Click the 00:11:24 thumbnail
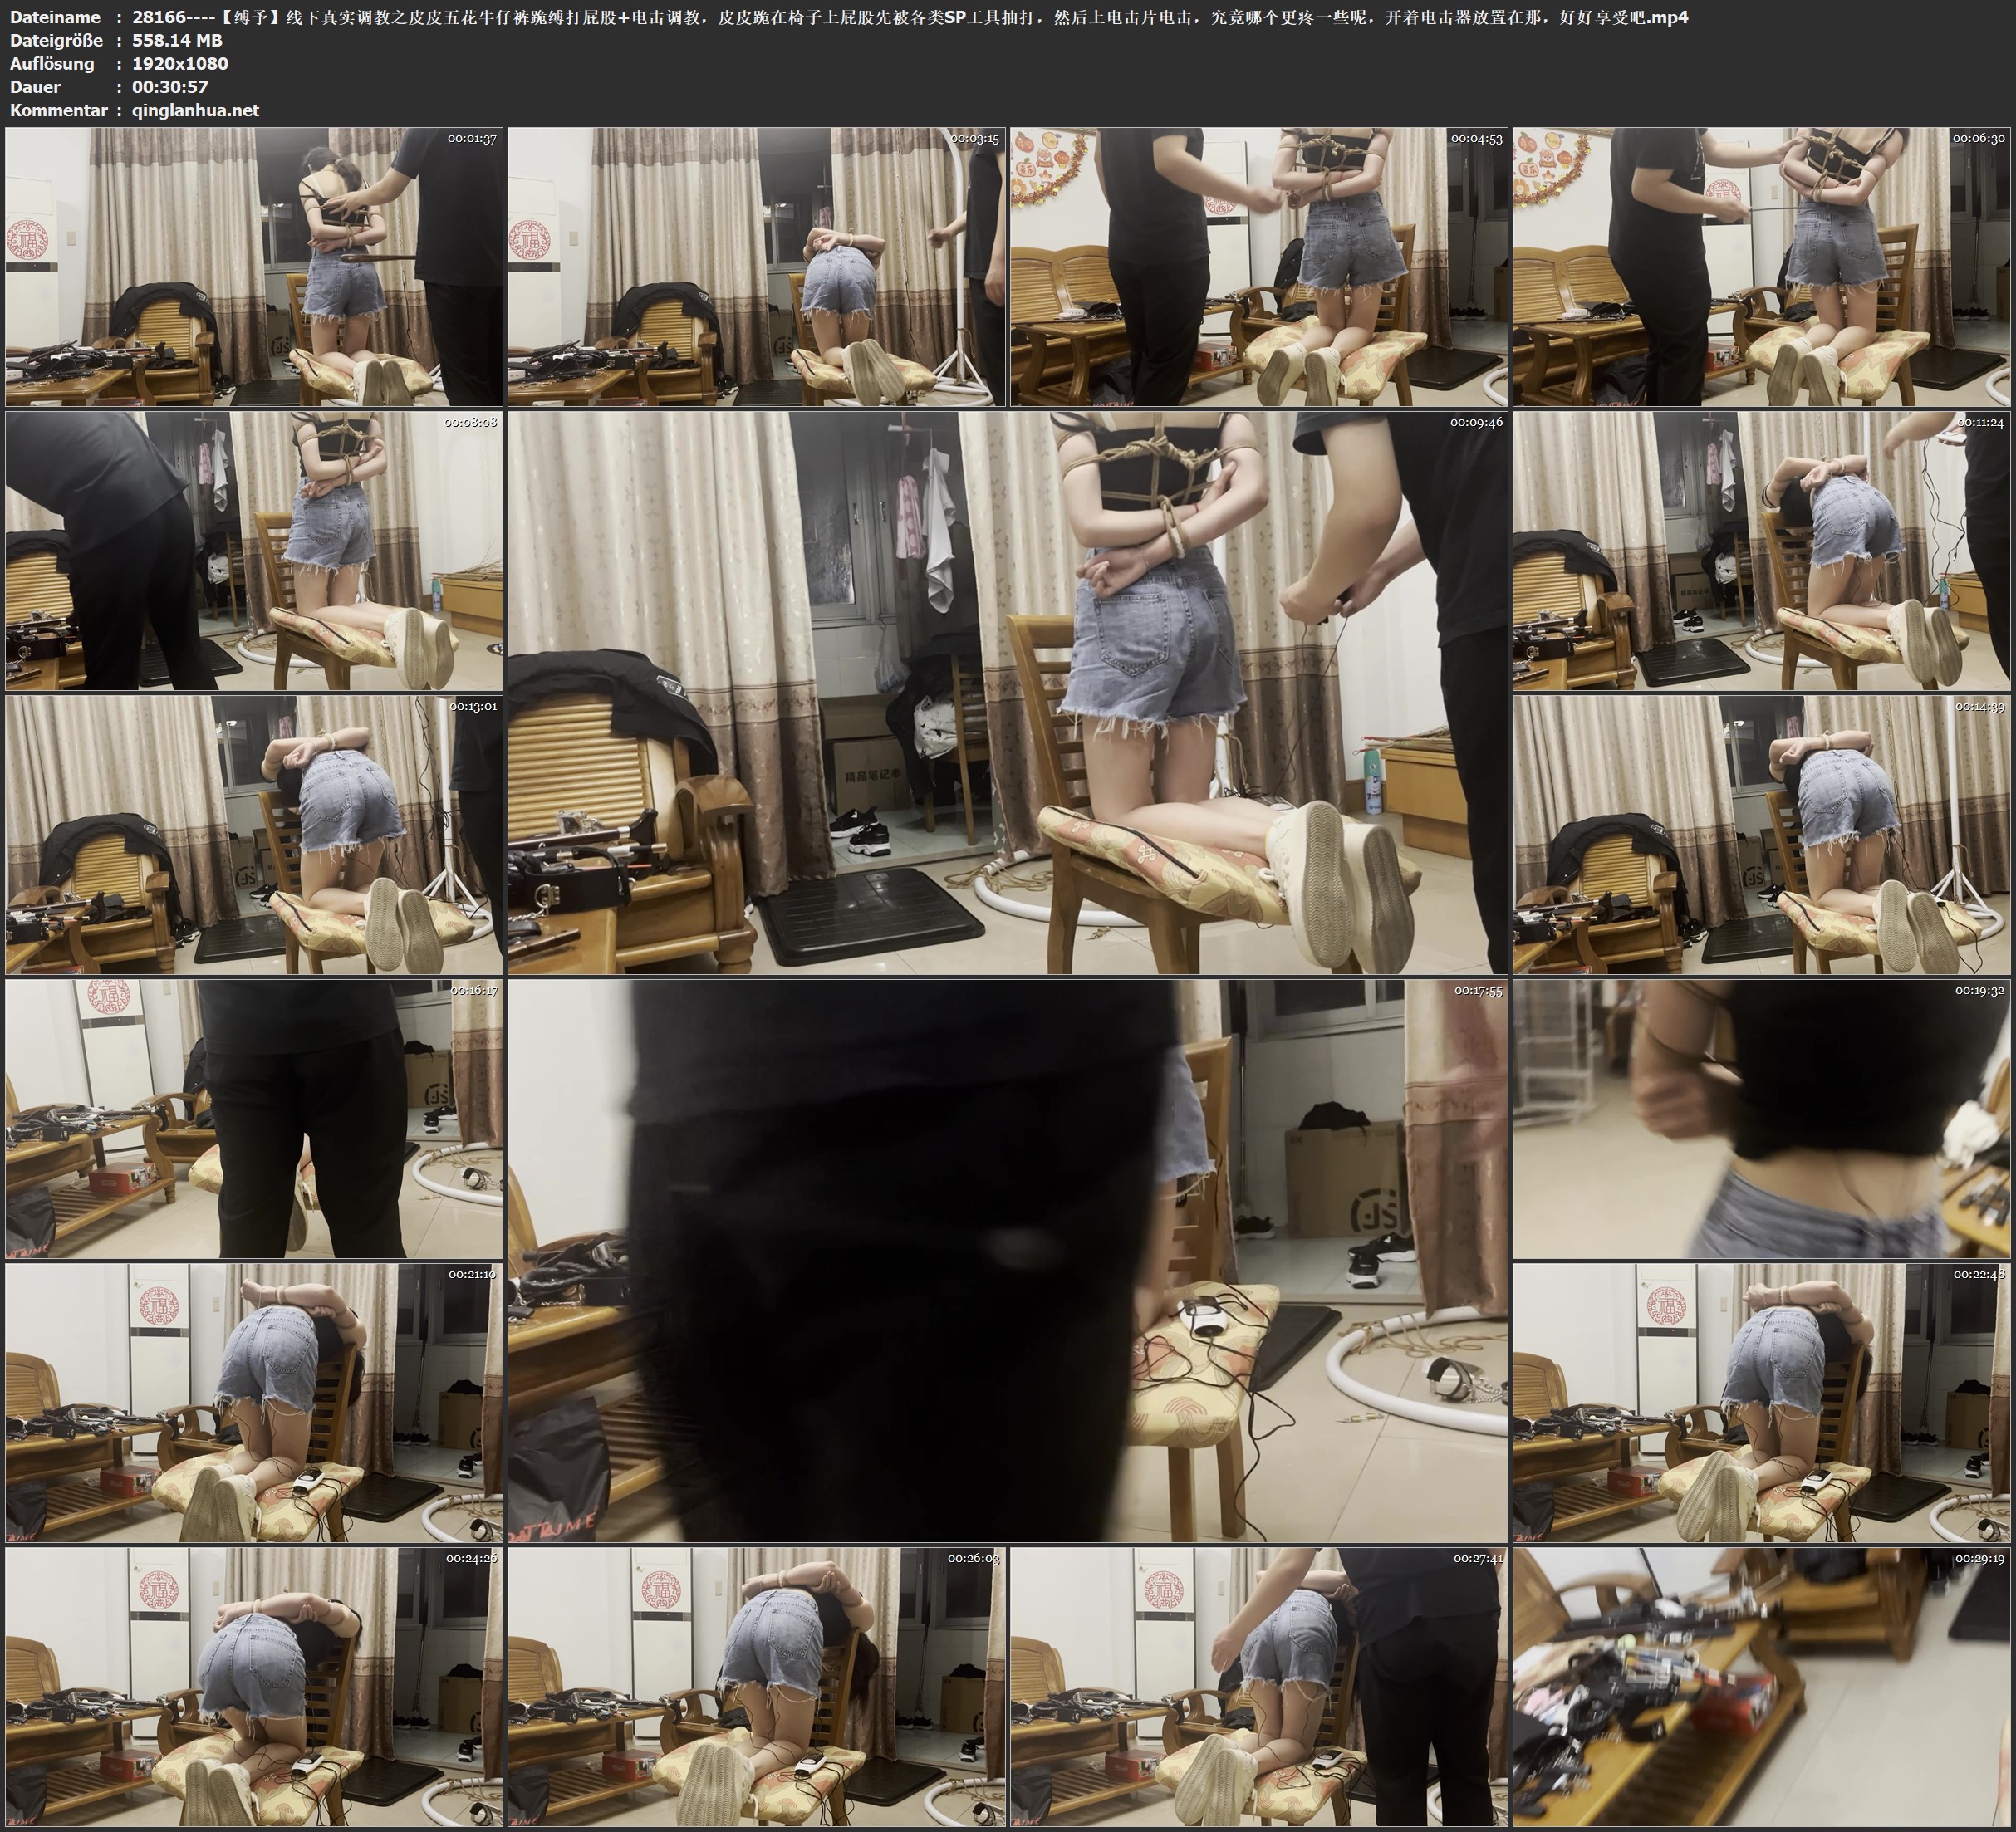 (x=1761, y=551)
